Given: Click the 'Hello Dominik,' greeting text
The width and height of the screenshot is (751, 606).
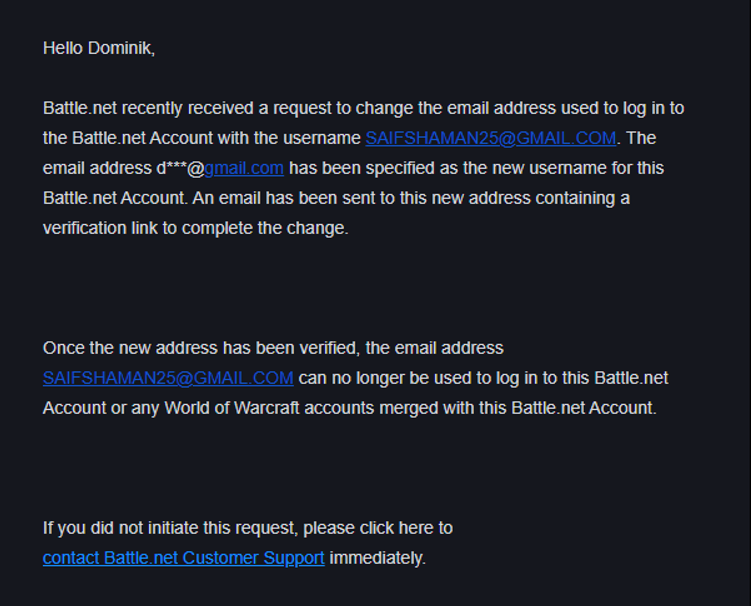Looking at the screenshot, I should coord(98,48).
